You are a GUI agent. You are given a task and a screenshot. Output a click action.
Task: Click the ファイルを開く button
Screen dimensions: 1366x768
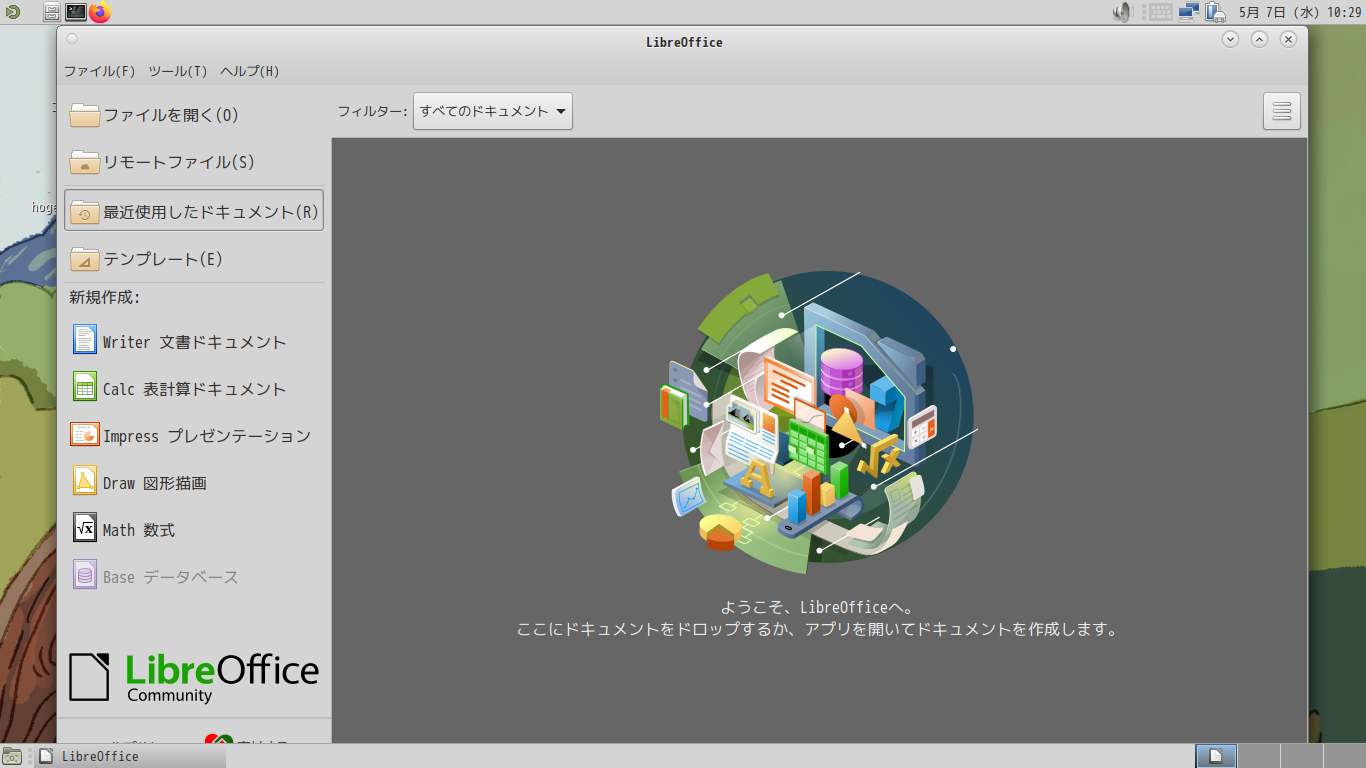click(x=170, y=115)
